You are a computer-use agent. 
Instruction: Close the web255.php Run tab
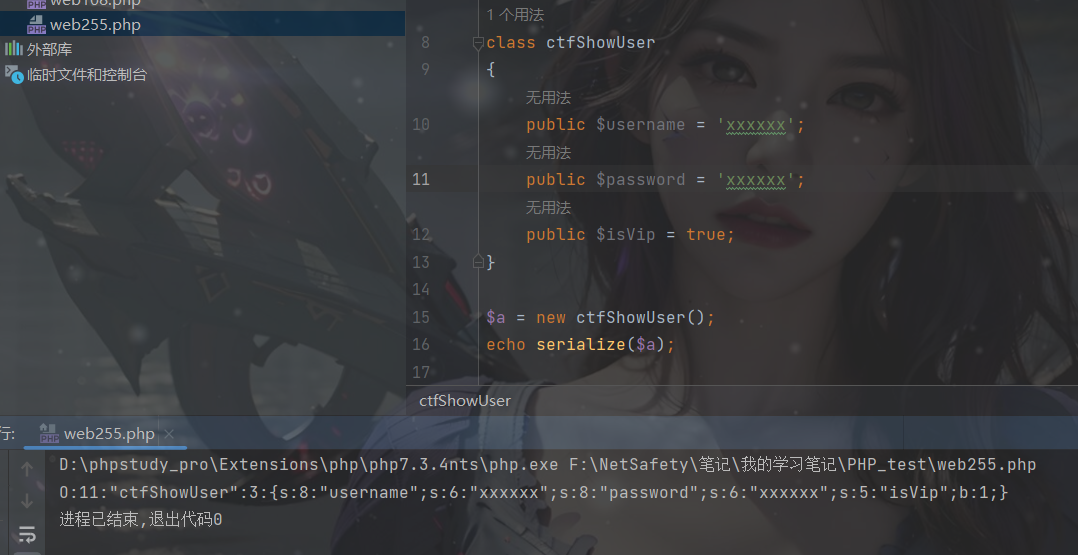[x=169, y=434]
